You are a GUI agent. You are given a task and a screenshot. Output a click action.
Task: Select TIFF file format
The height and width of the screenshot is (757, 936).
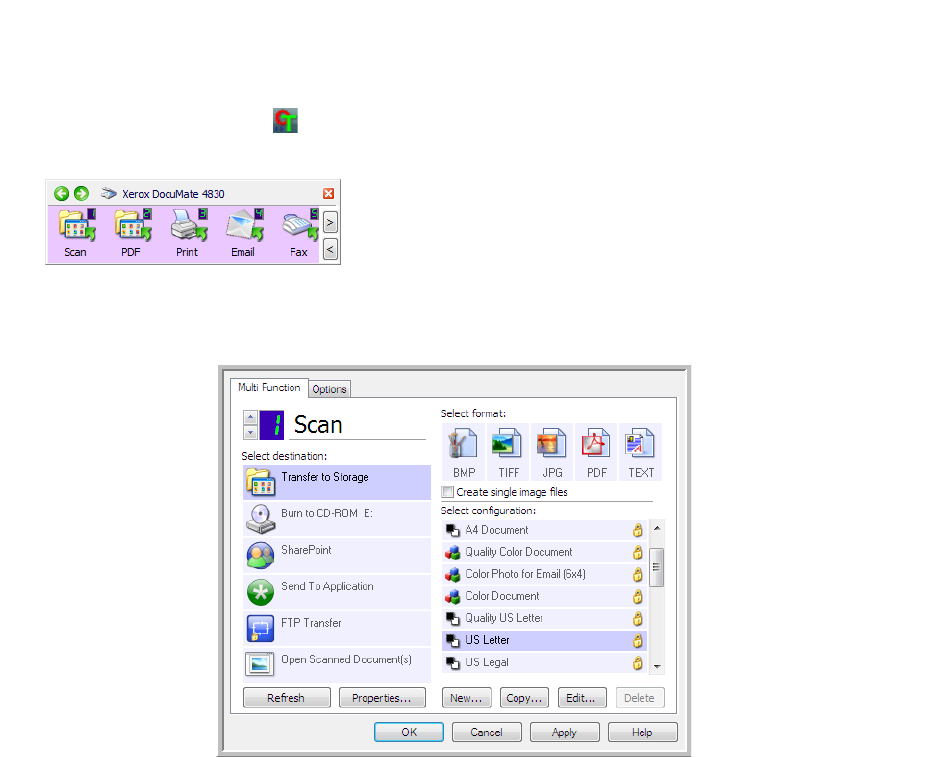pyautogui.click(x=508, y=452)
